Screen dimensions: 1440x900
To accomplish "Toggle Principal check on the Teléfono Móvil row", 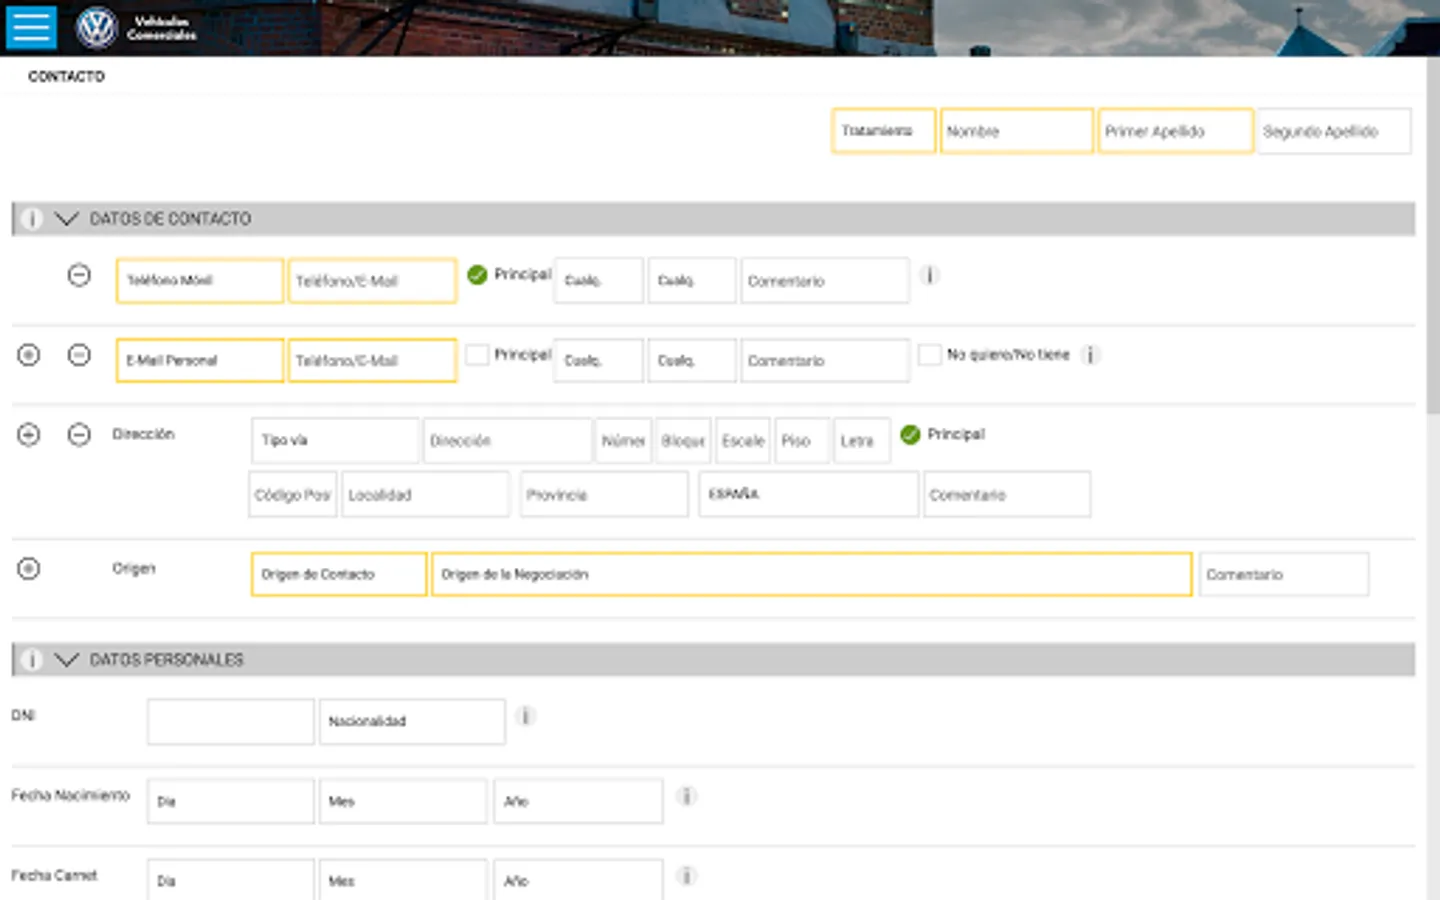I will click(478, 275).
